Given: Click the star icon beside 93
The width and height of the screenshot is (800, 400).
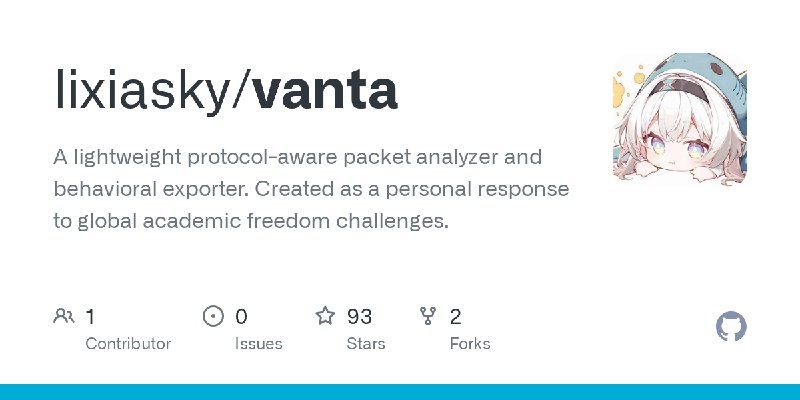Looking at the screenshot, I should click(x=325, y=316).
